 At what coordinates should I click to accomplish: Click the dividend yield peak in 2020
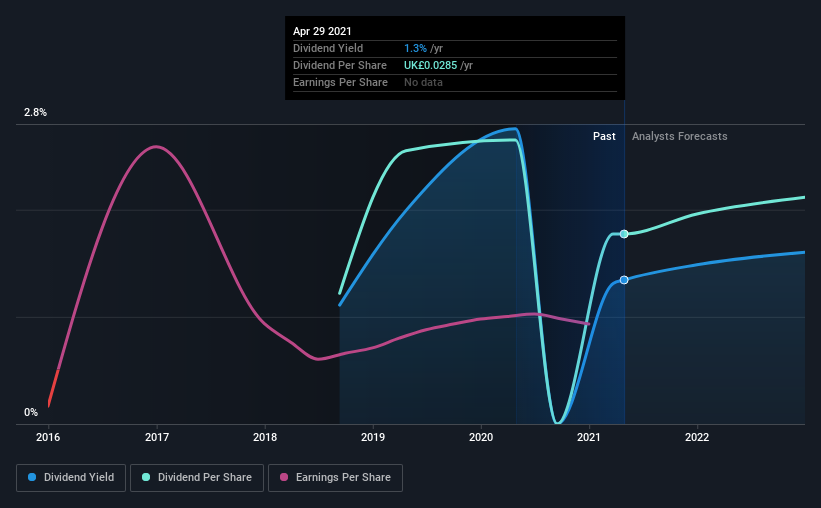(516, 128)
